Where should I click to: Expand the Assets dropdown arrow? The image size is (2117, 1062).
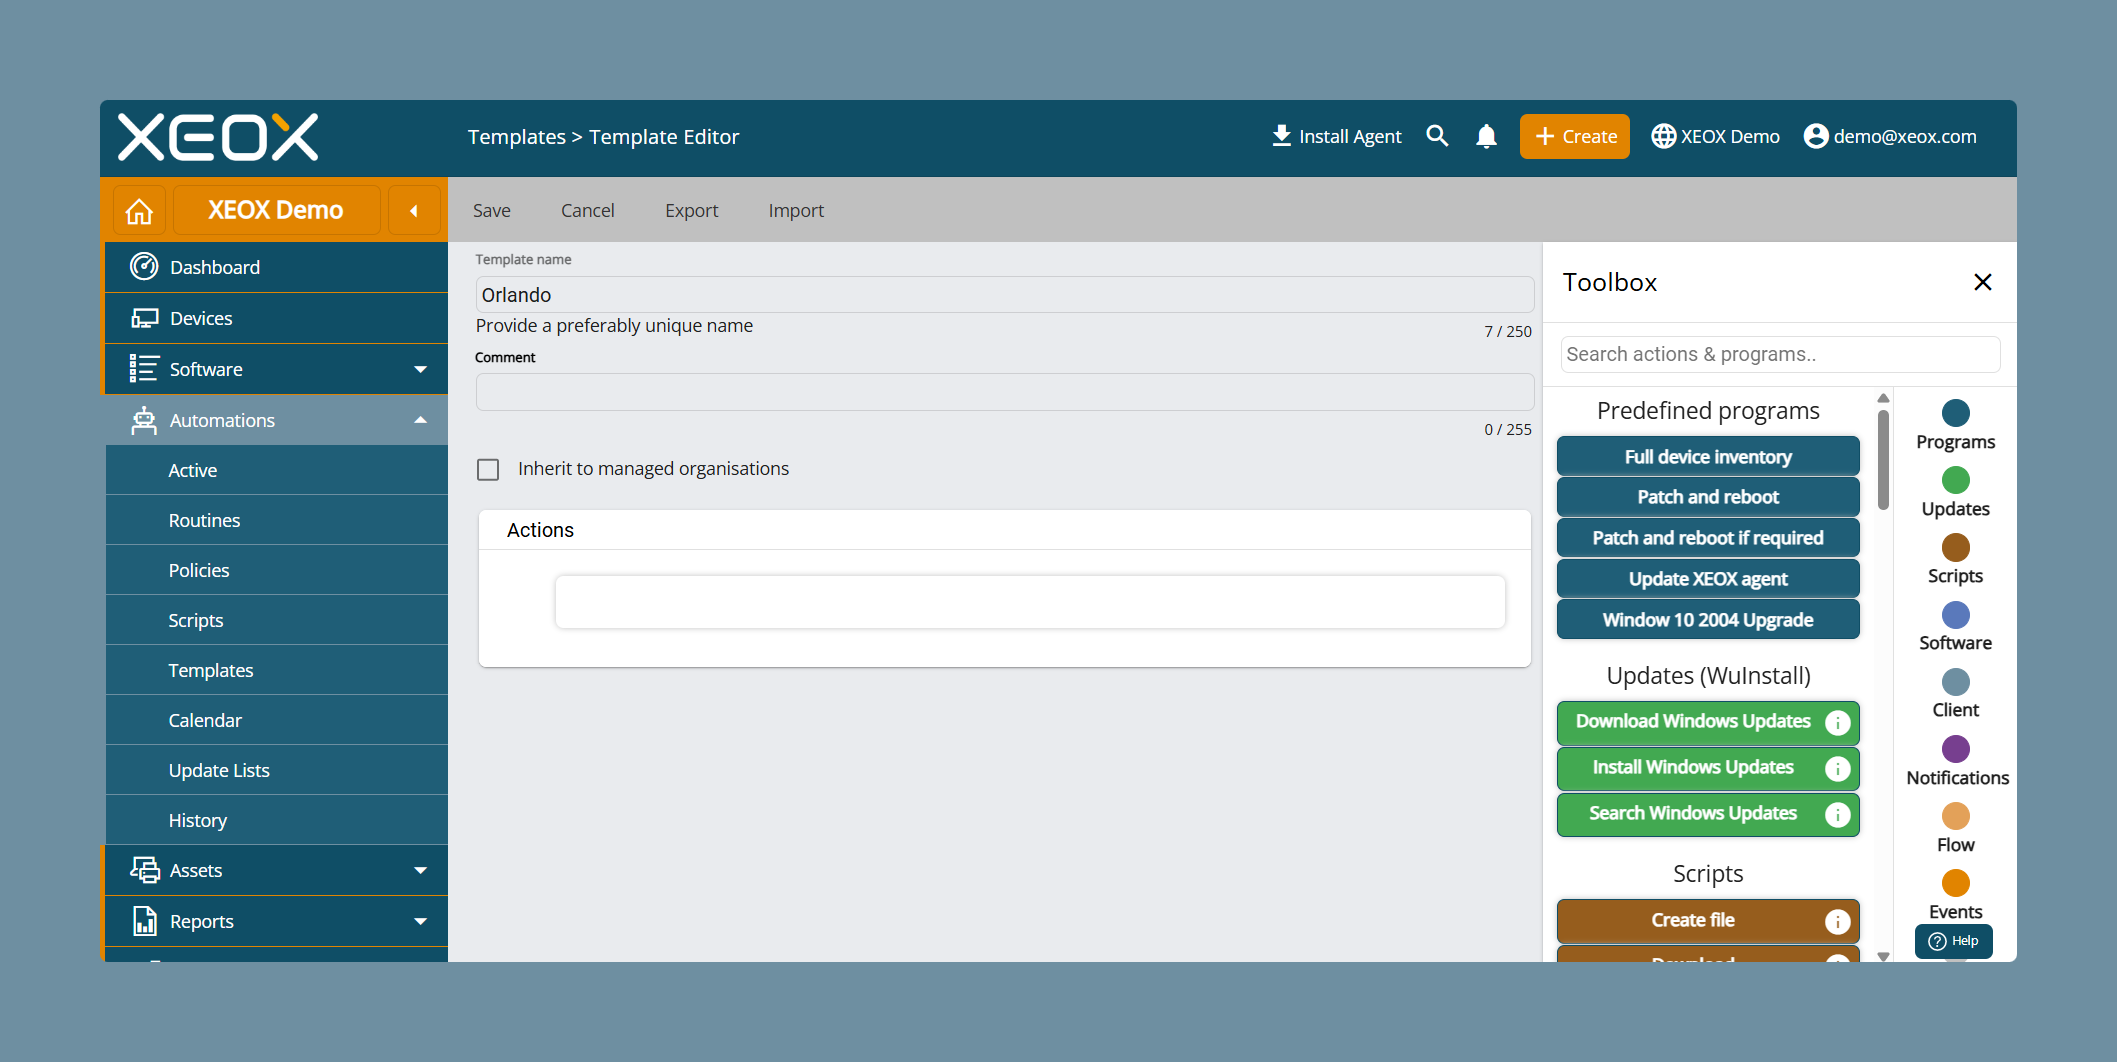[x=421, y=870]
